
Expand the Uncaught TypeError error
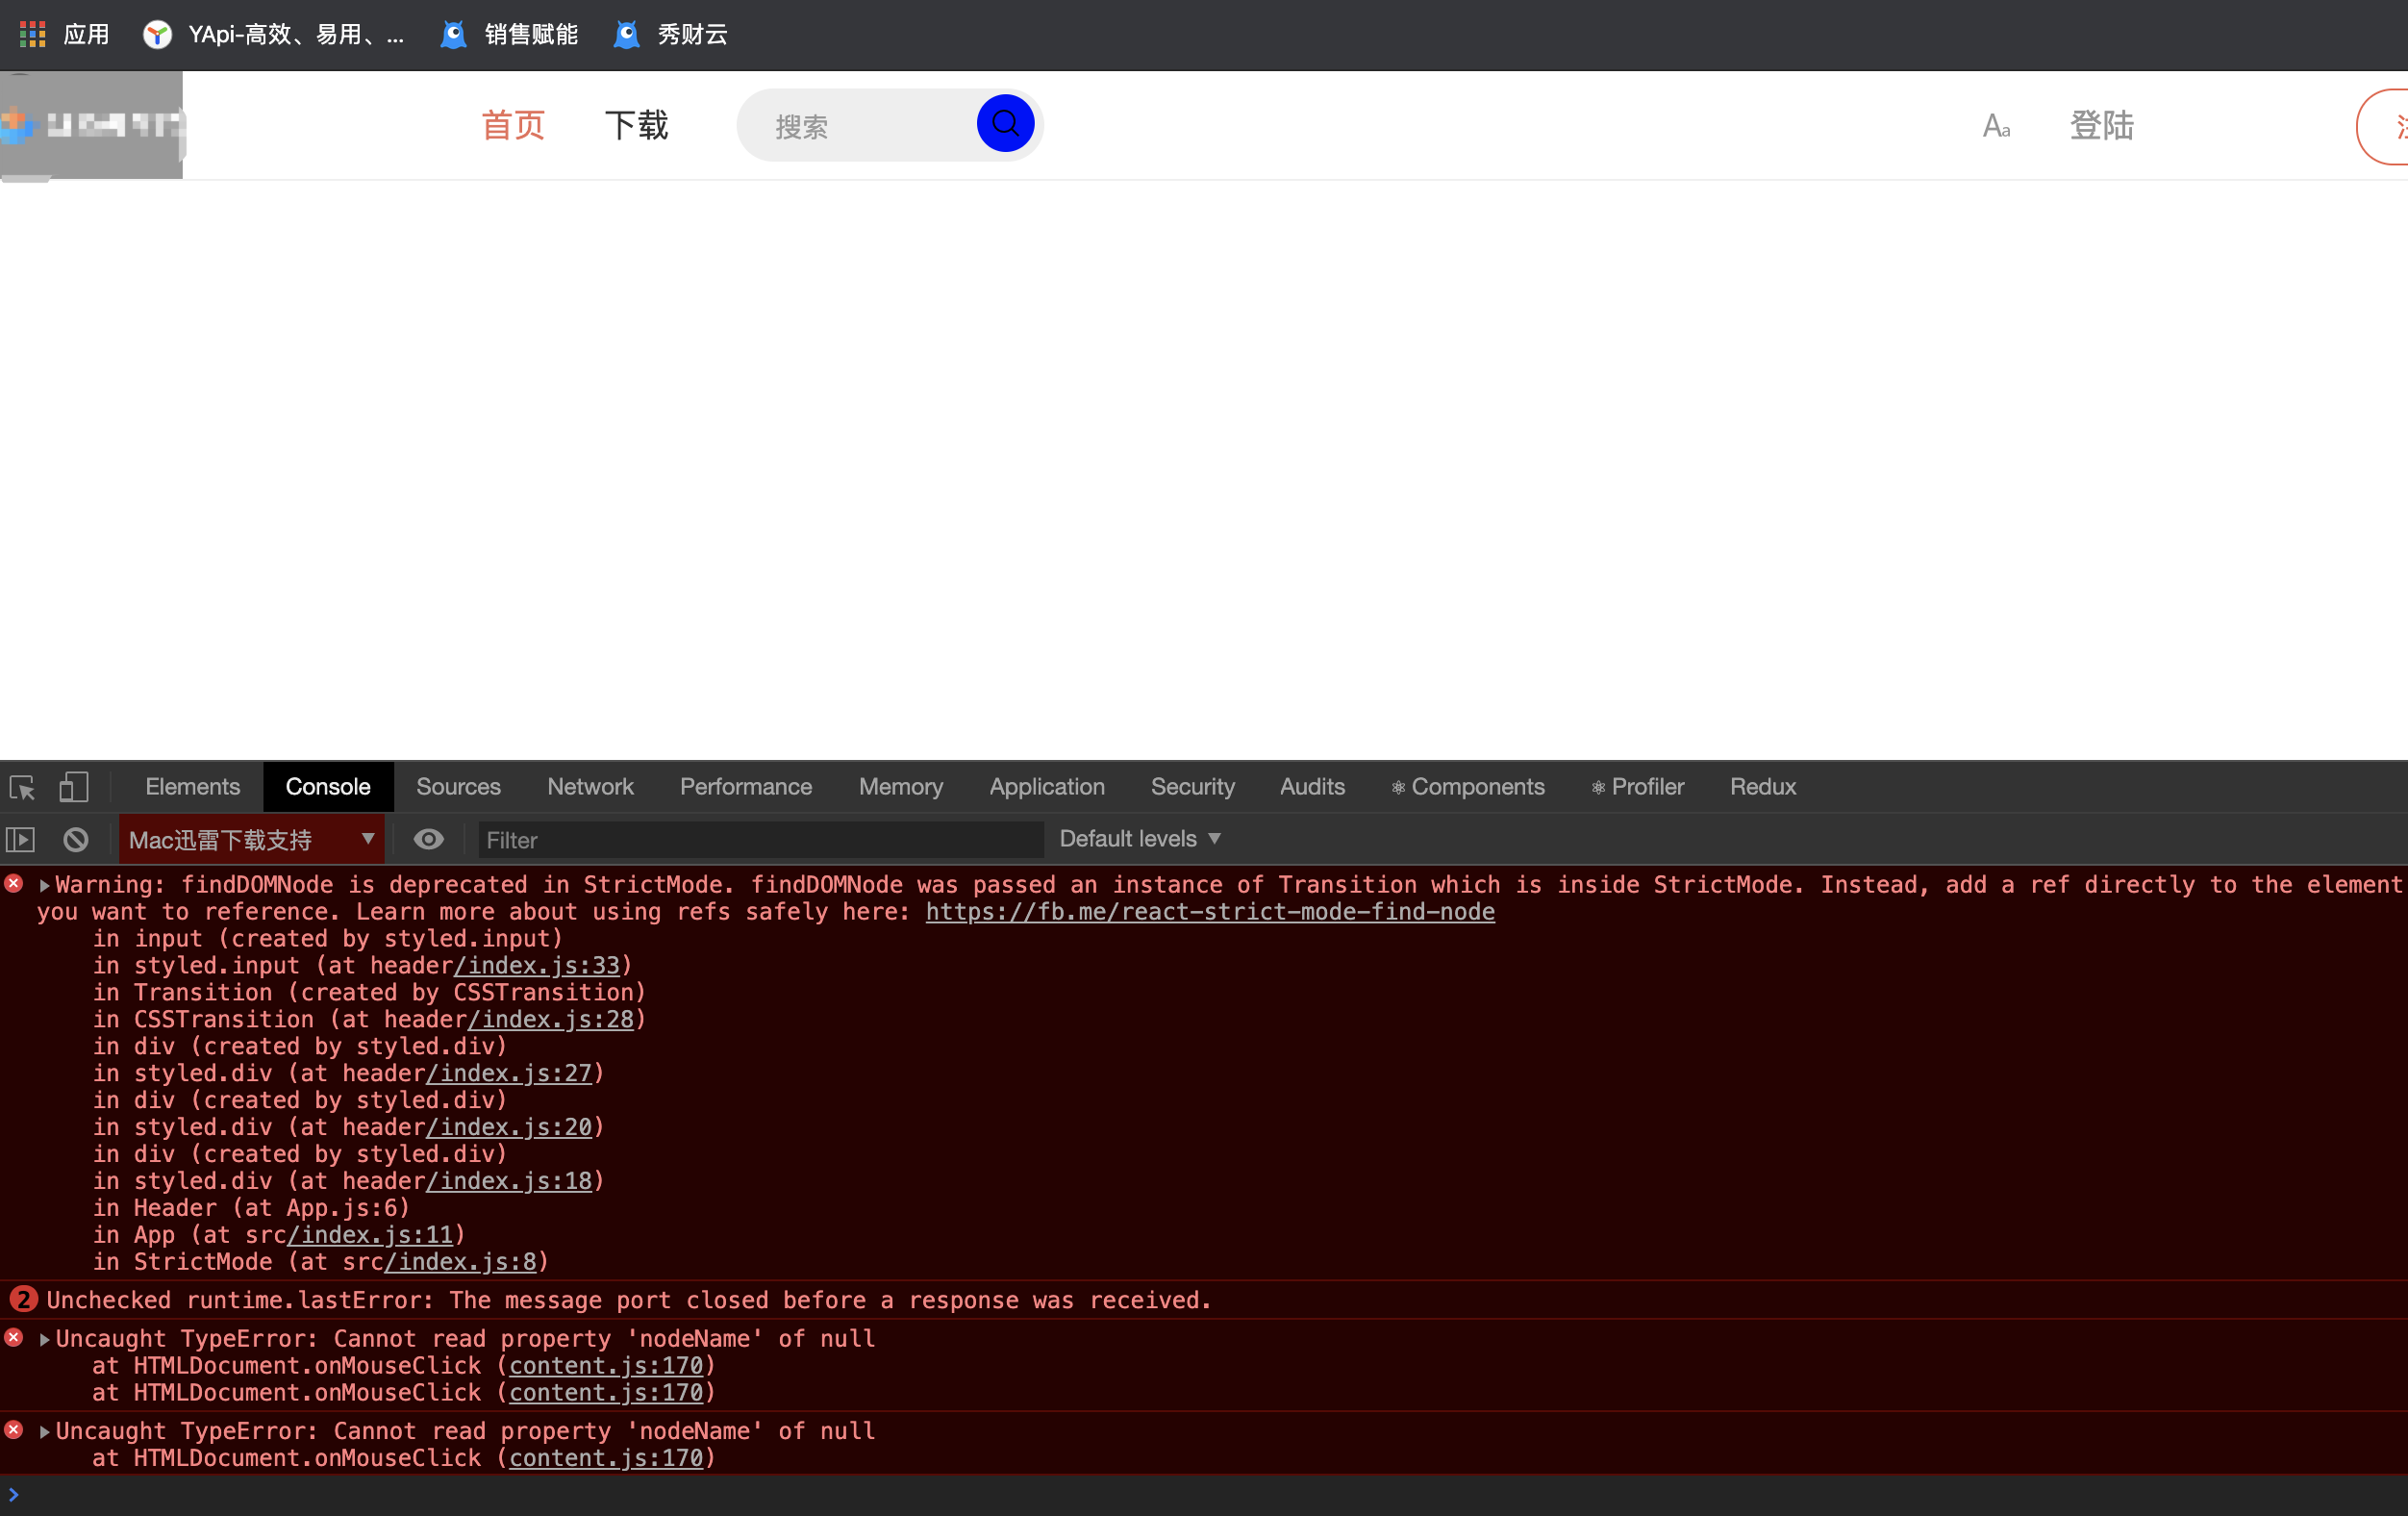point(45,1338)
